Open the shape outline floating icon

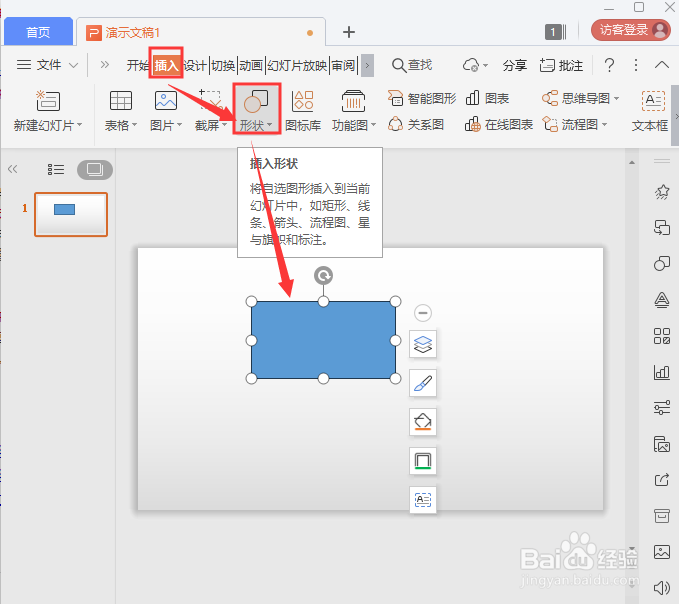click(x=423, y=461)
